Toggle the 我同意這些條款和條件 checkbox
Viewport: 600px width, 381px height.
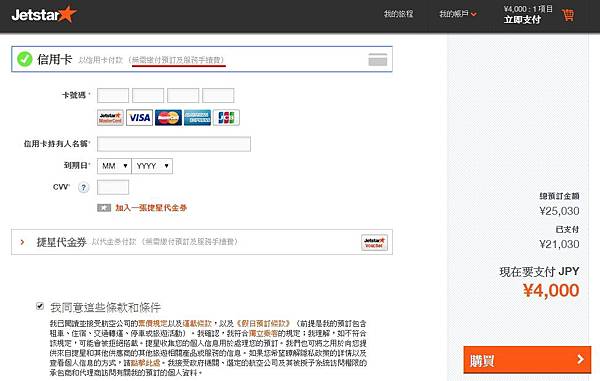tap(40, 306)
